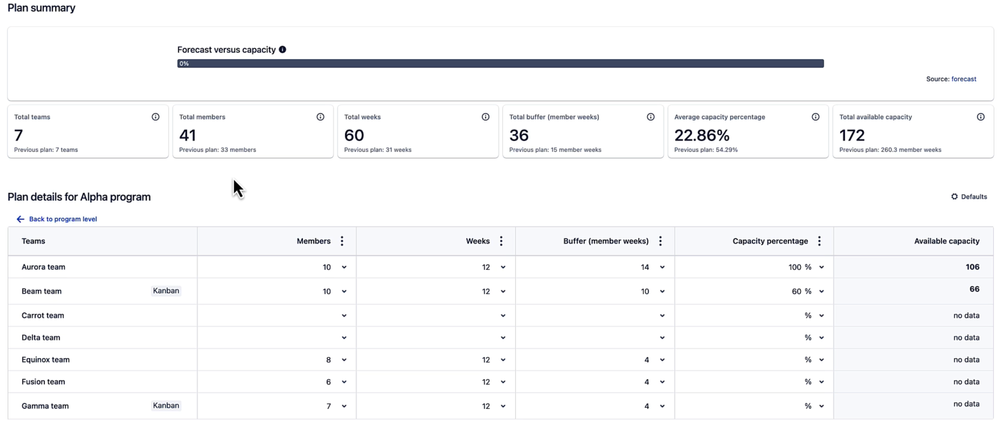Viewport: 999px width, 423px height.
Task: Click the Total weeks value 60
Action: pyautogui.click(x=354, y=135)
